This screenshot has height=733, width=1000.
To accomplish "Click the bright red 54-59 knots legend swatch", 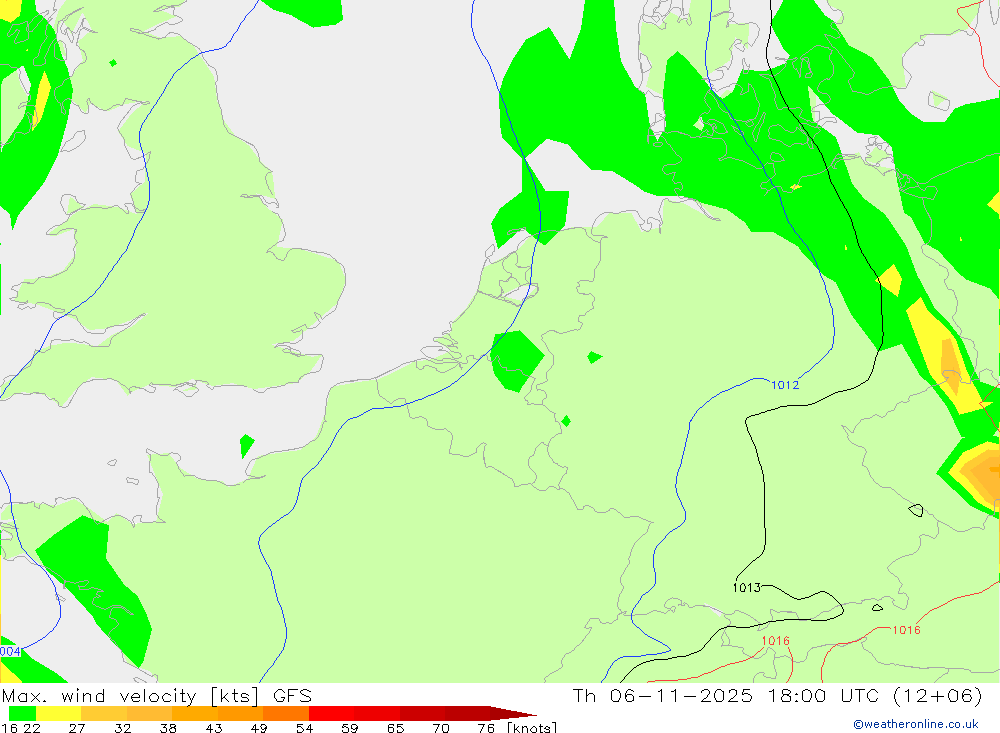I will point(332,713).
